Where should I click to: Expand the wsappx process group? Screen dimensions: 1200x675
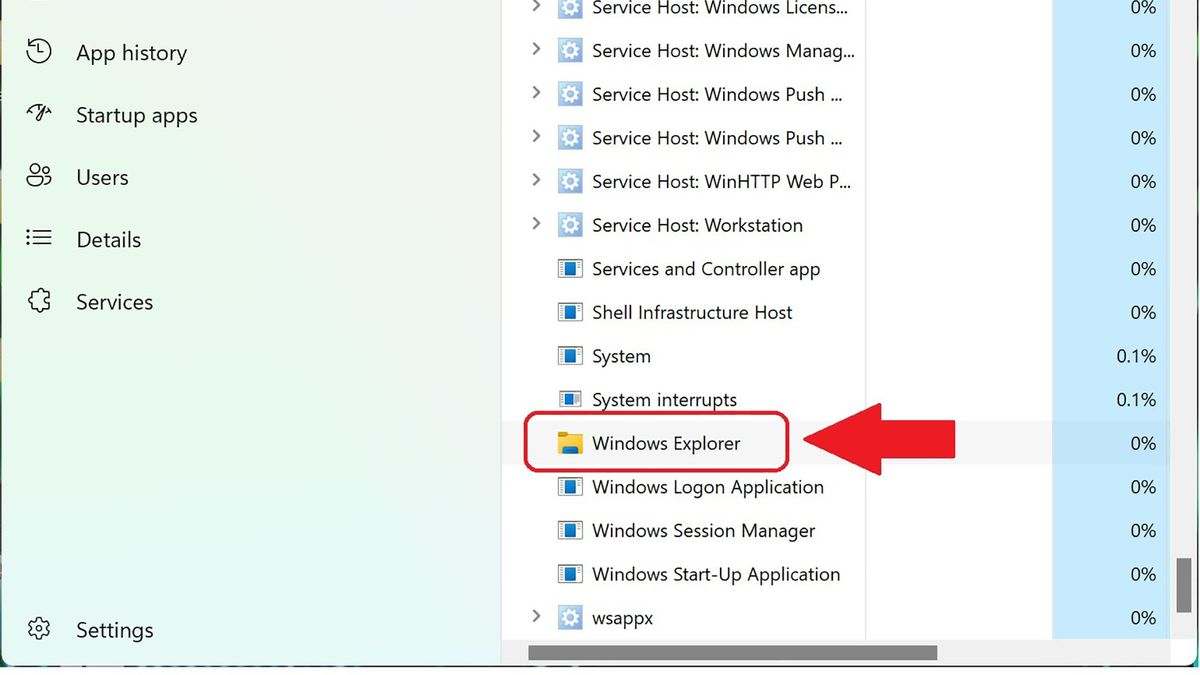tap(536, 617)
